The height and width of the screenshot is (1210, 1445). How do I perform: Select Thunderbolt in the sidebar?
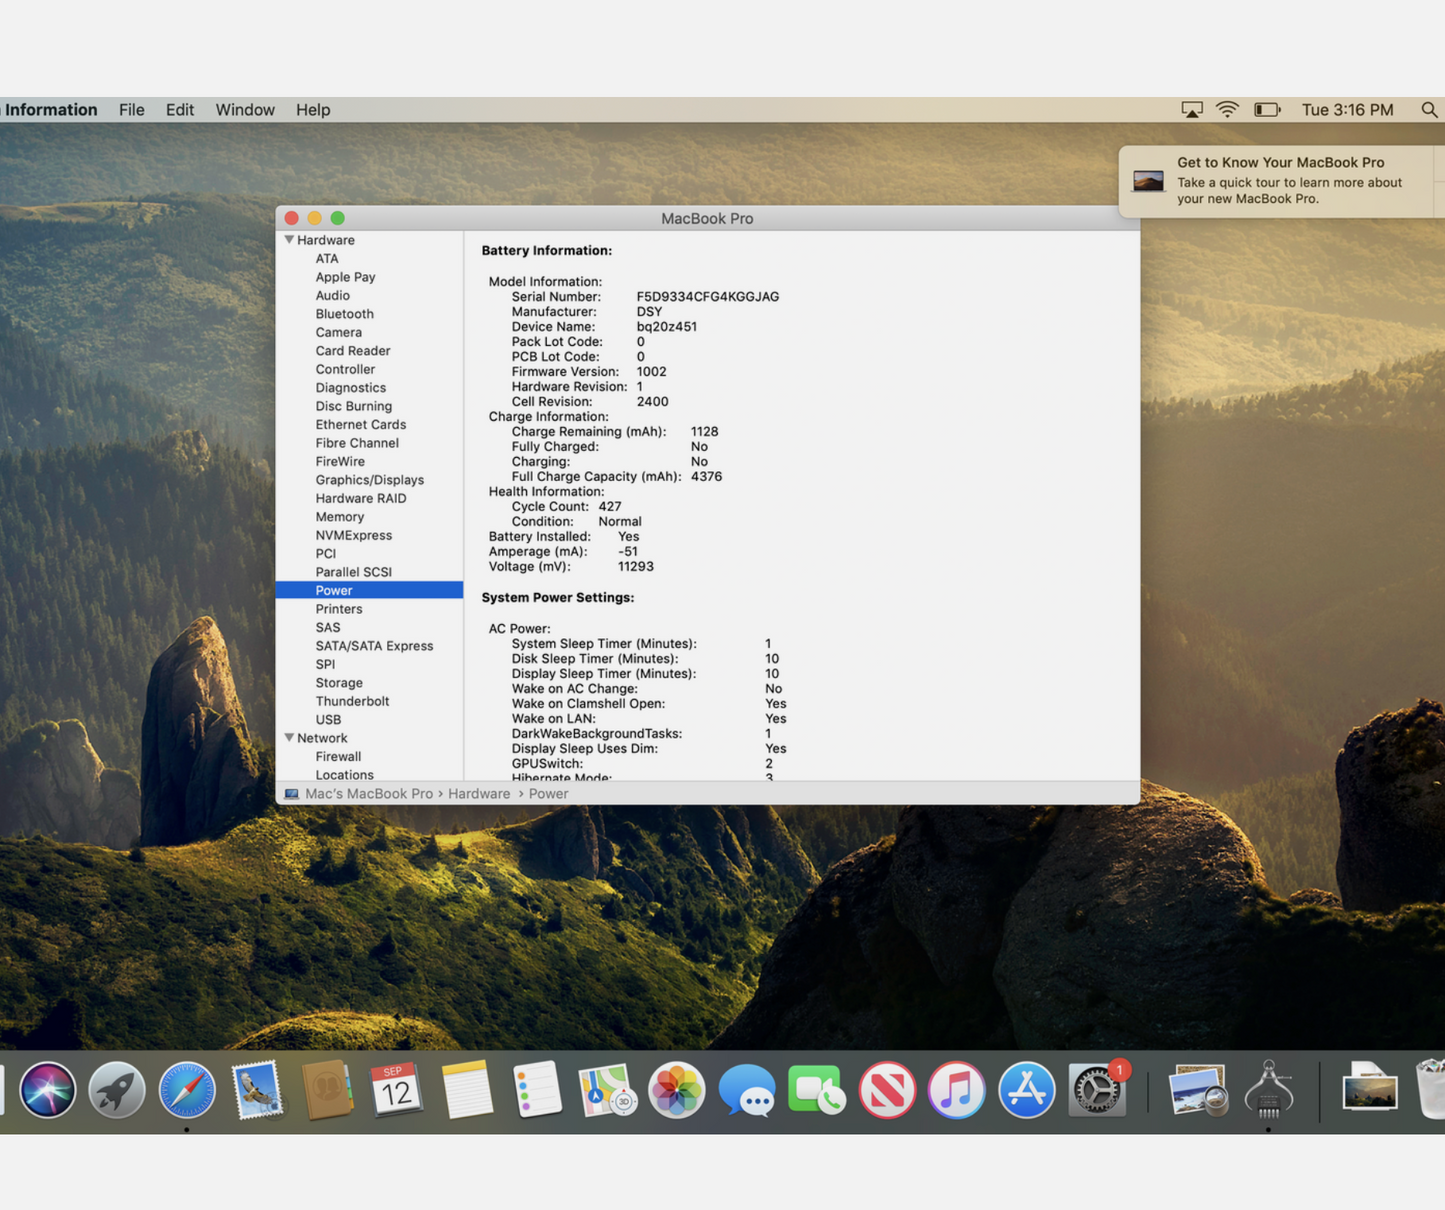[352, 702]
